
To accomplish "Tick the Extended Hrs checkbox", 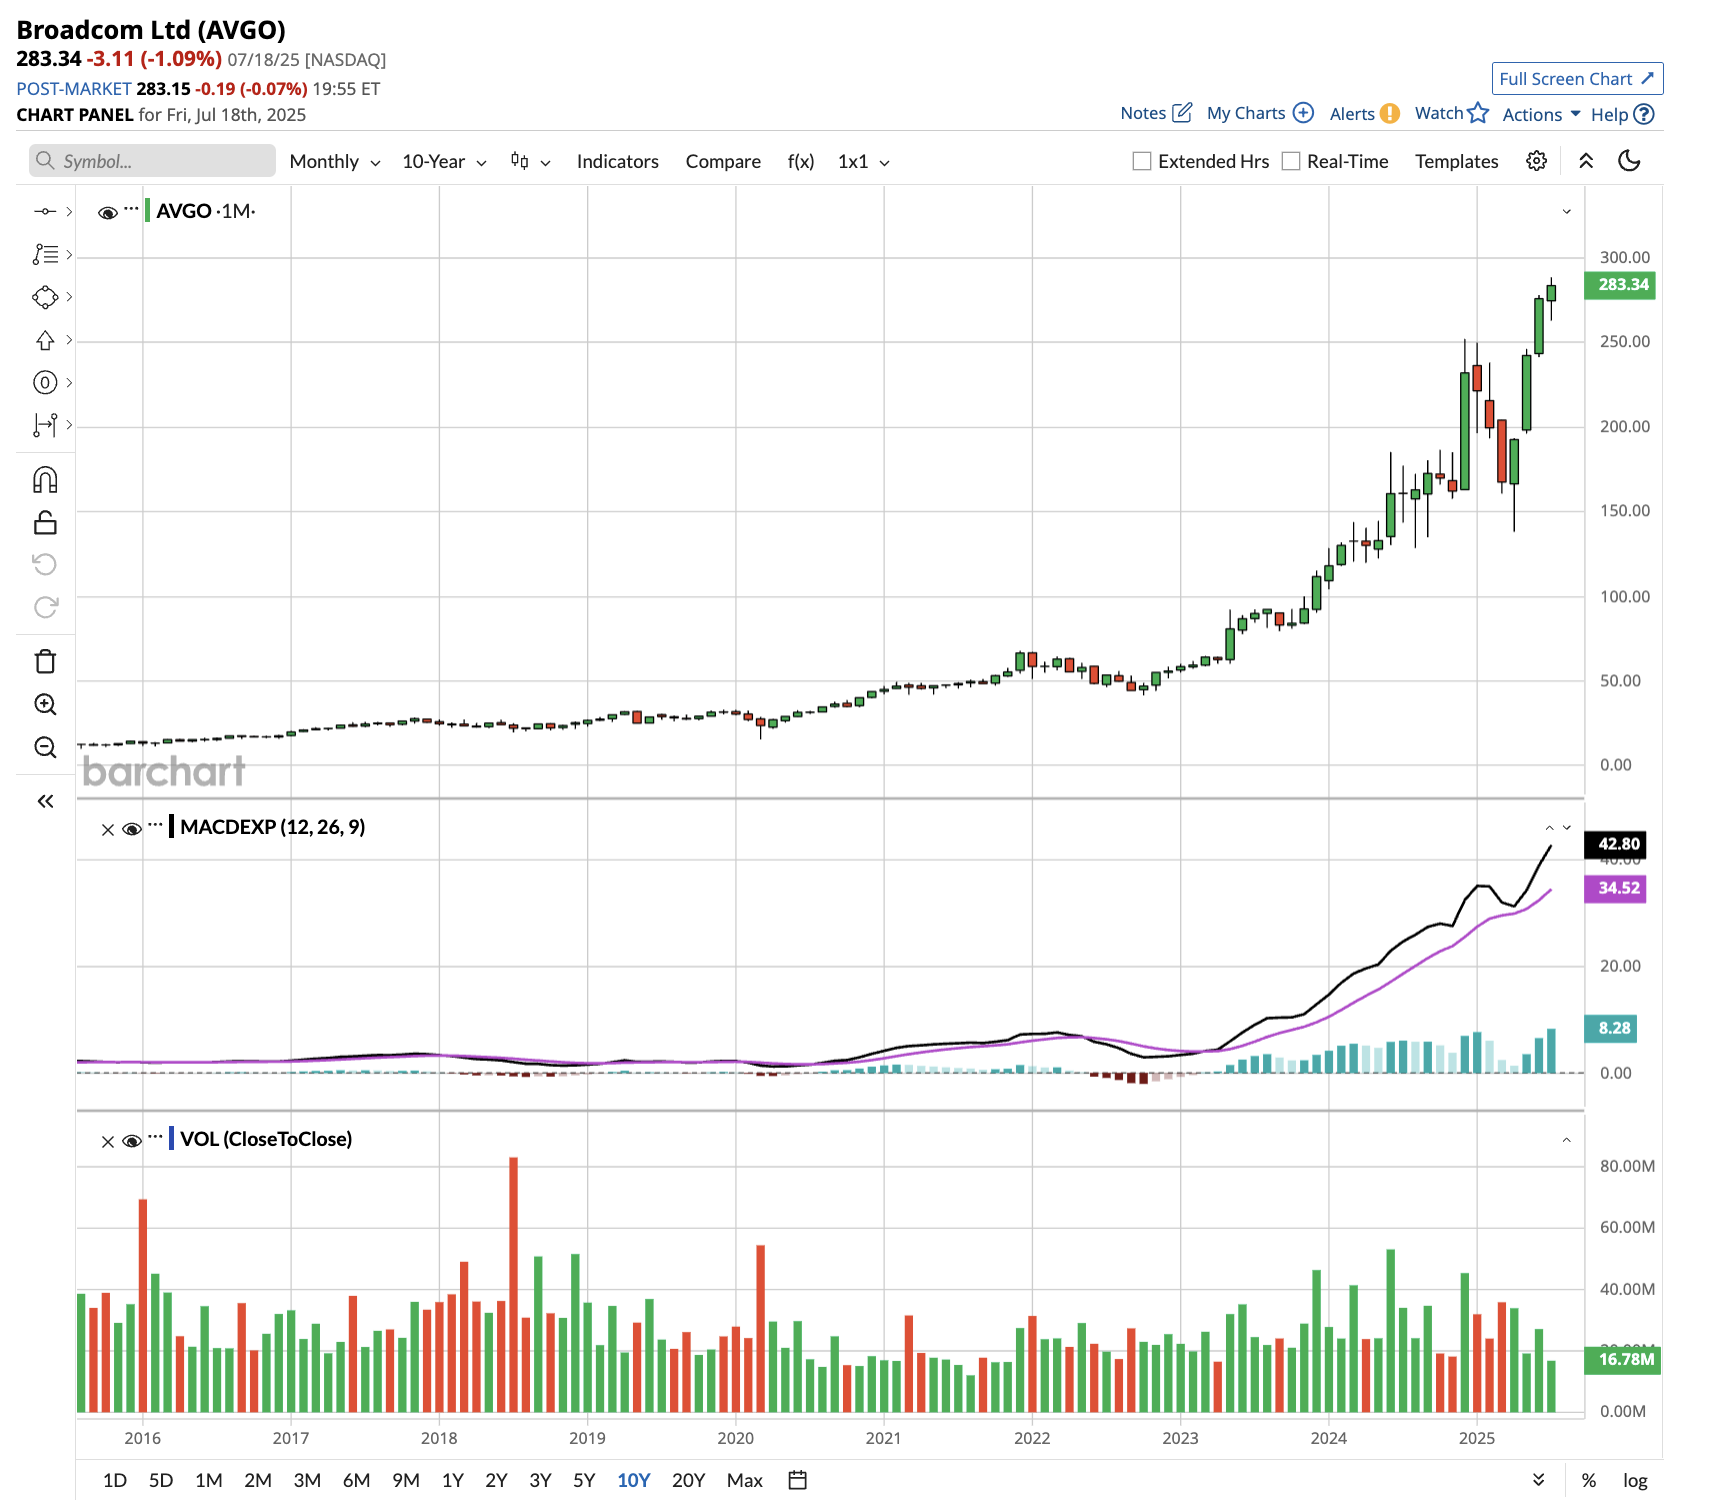I will (x=1141, y=161).
